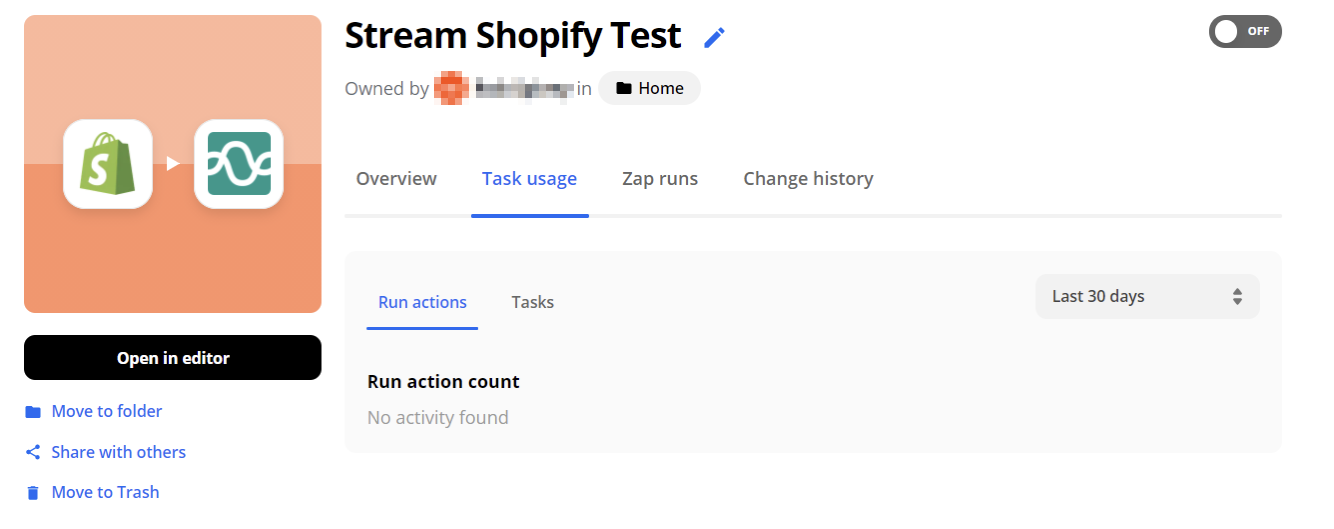
Task: Click the owner's avatar icon
Action: click(x=451, y=88)
